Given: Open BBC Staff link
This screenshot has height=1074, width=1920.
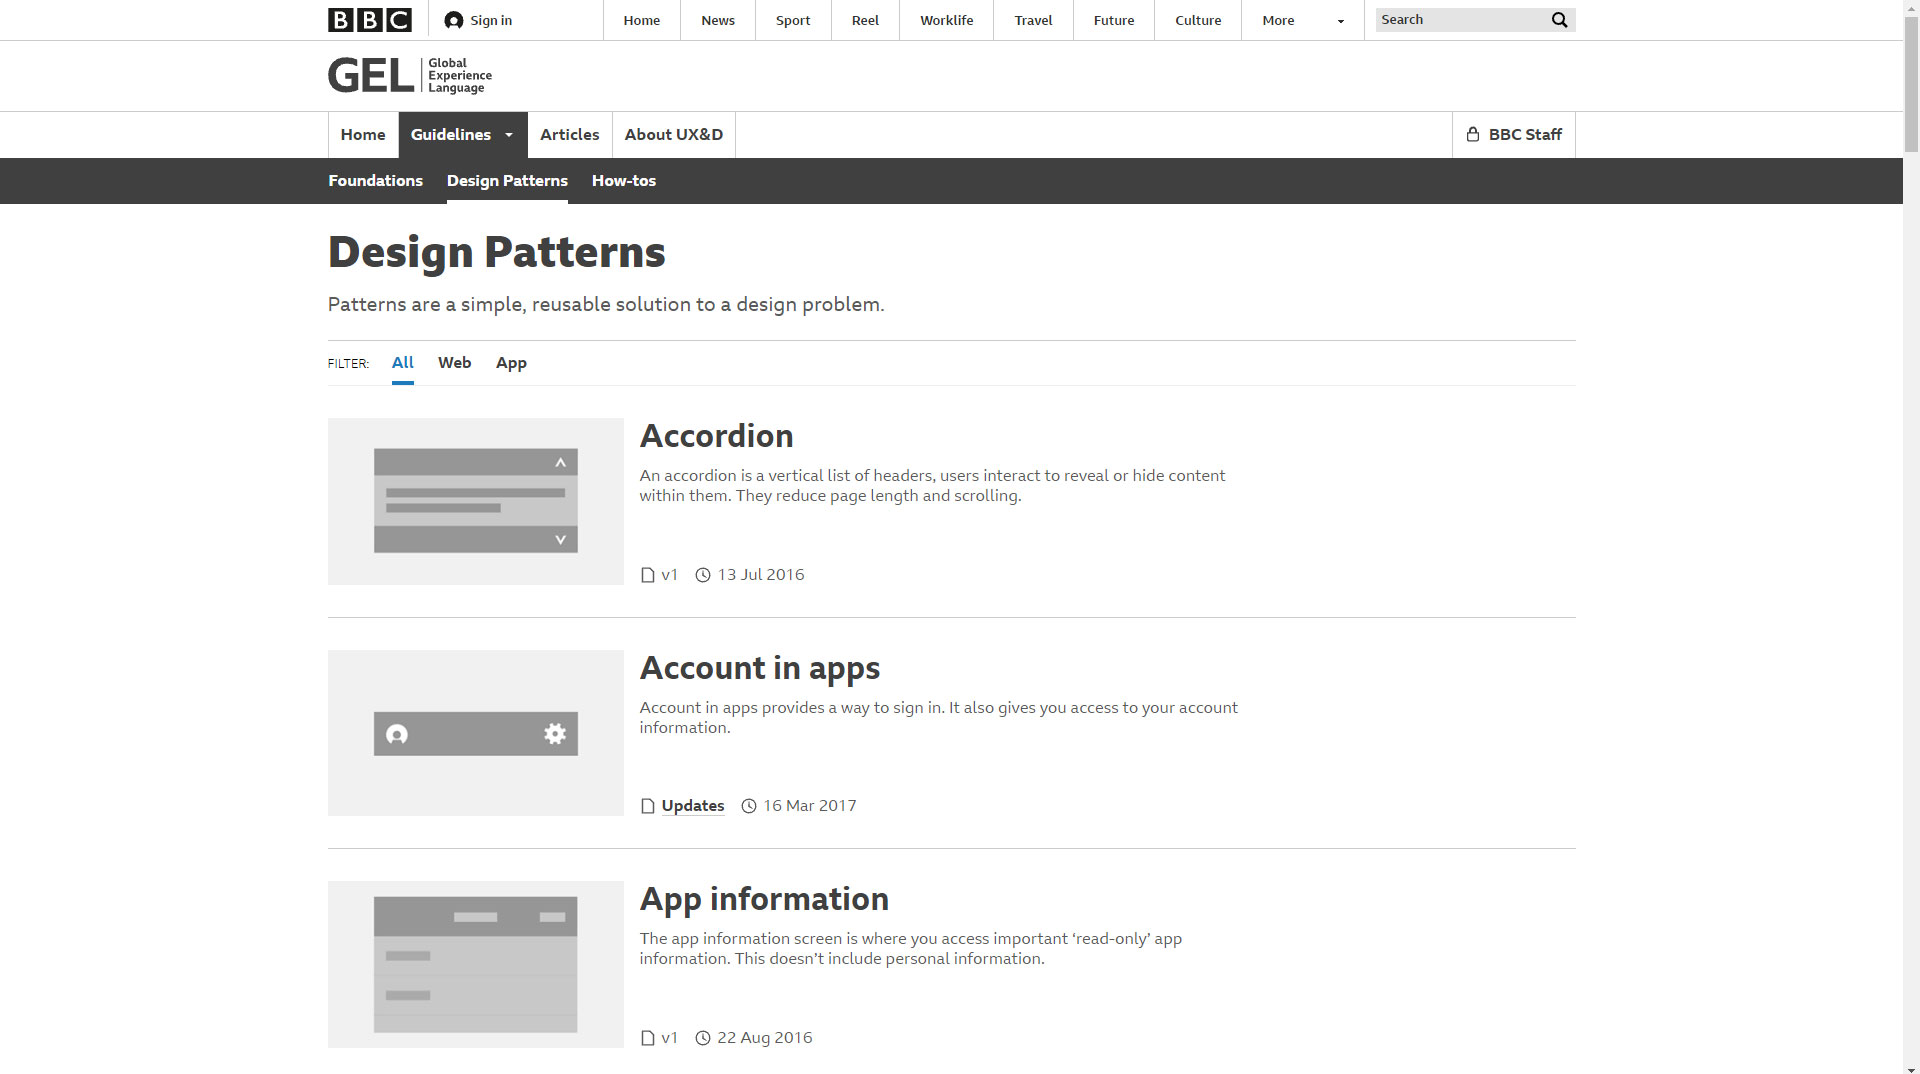Looking at the screenshot, I should [x=1513, y=135].
